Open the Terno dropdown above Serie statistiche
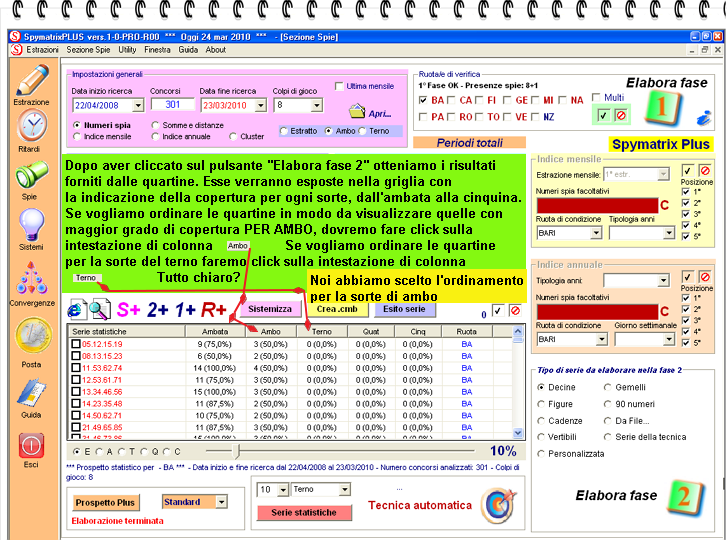This screenshot has width=727, height=540. point(344,489)
